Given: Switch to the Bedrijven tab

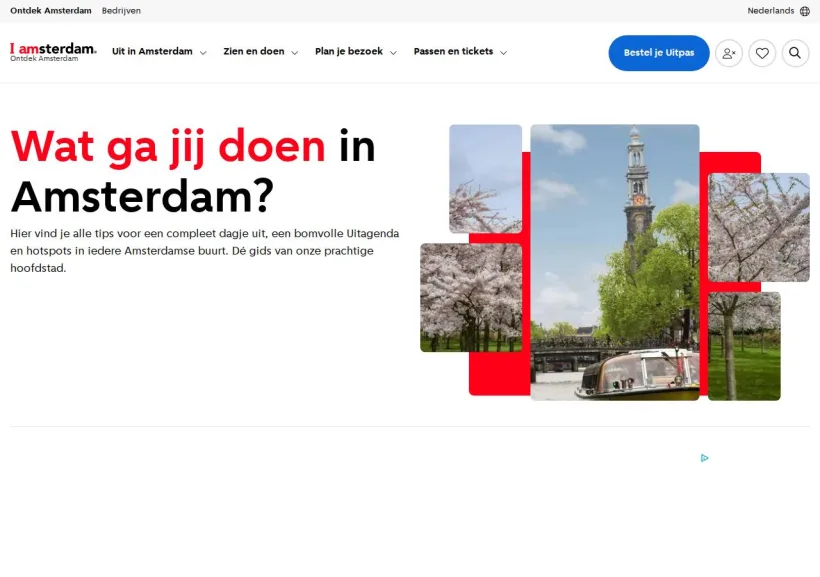Looking at the screenshot, I should tap(121, 11).
